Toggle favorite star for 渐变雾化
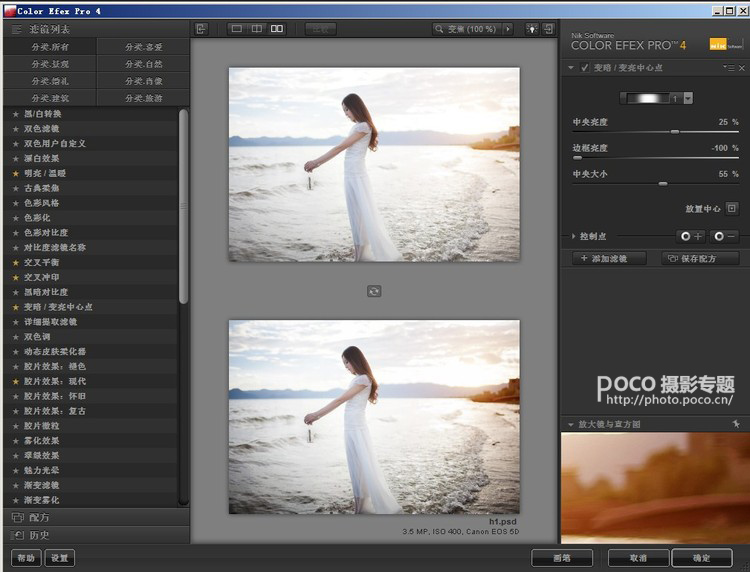The image size is (750, 572). pos(16,500)
